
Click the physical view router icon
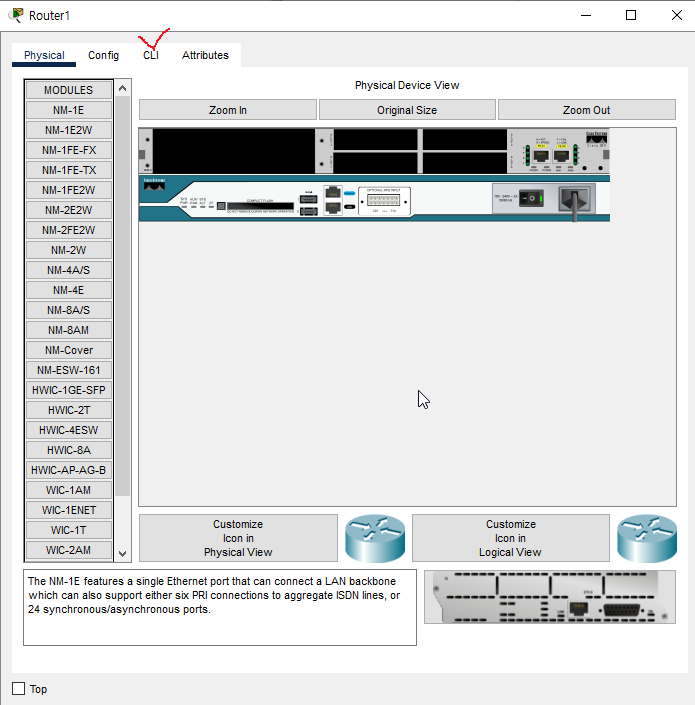[375, 538]
